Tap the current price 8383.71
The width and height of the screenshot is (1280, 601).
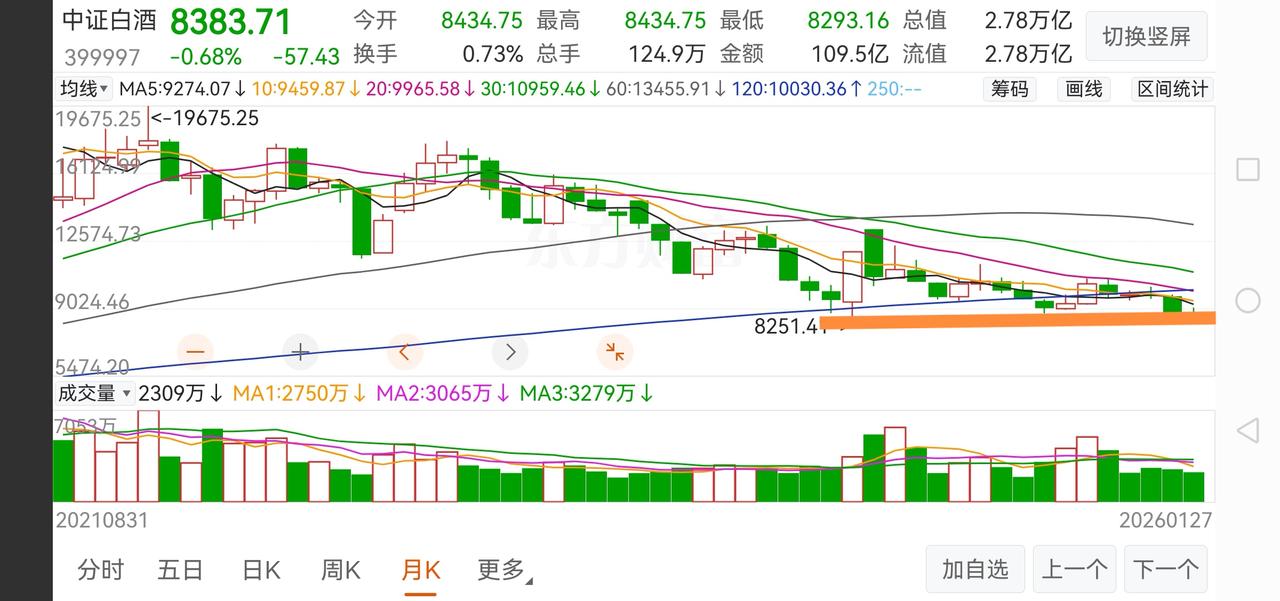pos(231,22)
